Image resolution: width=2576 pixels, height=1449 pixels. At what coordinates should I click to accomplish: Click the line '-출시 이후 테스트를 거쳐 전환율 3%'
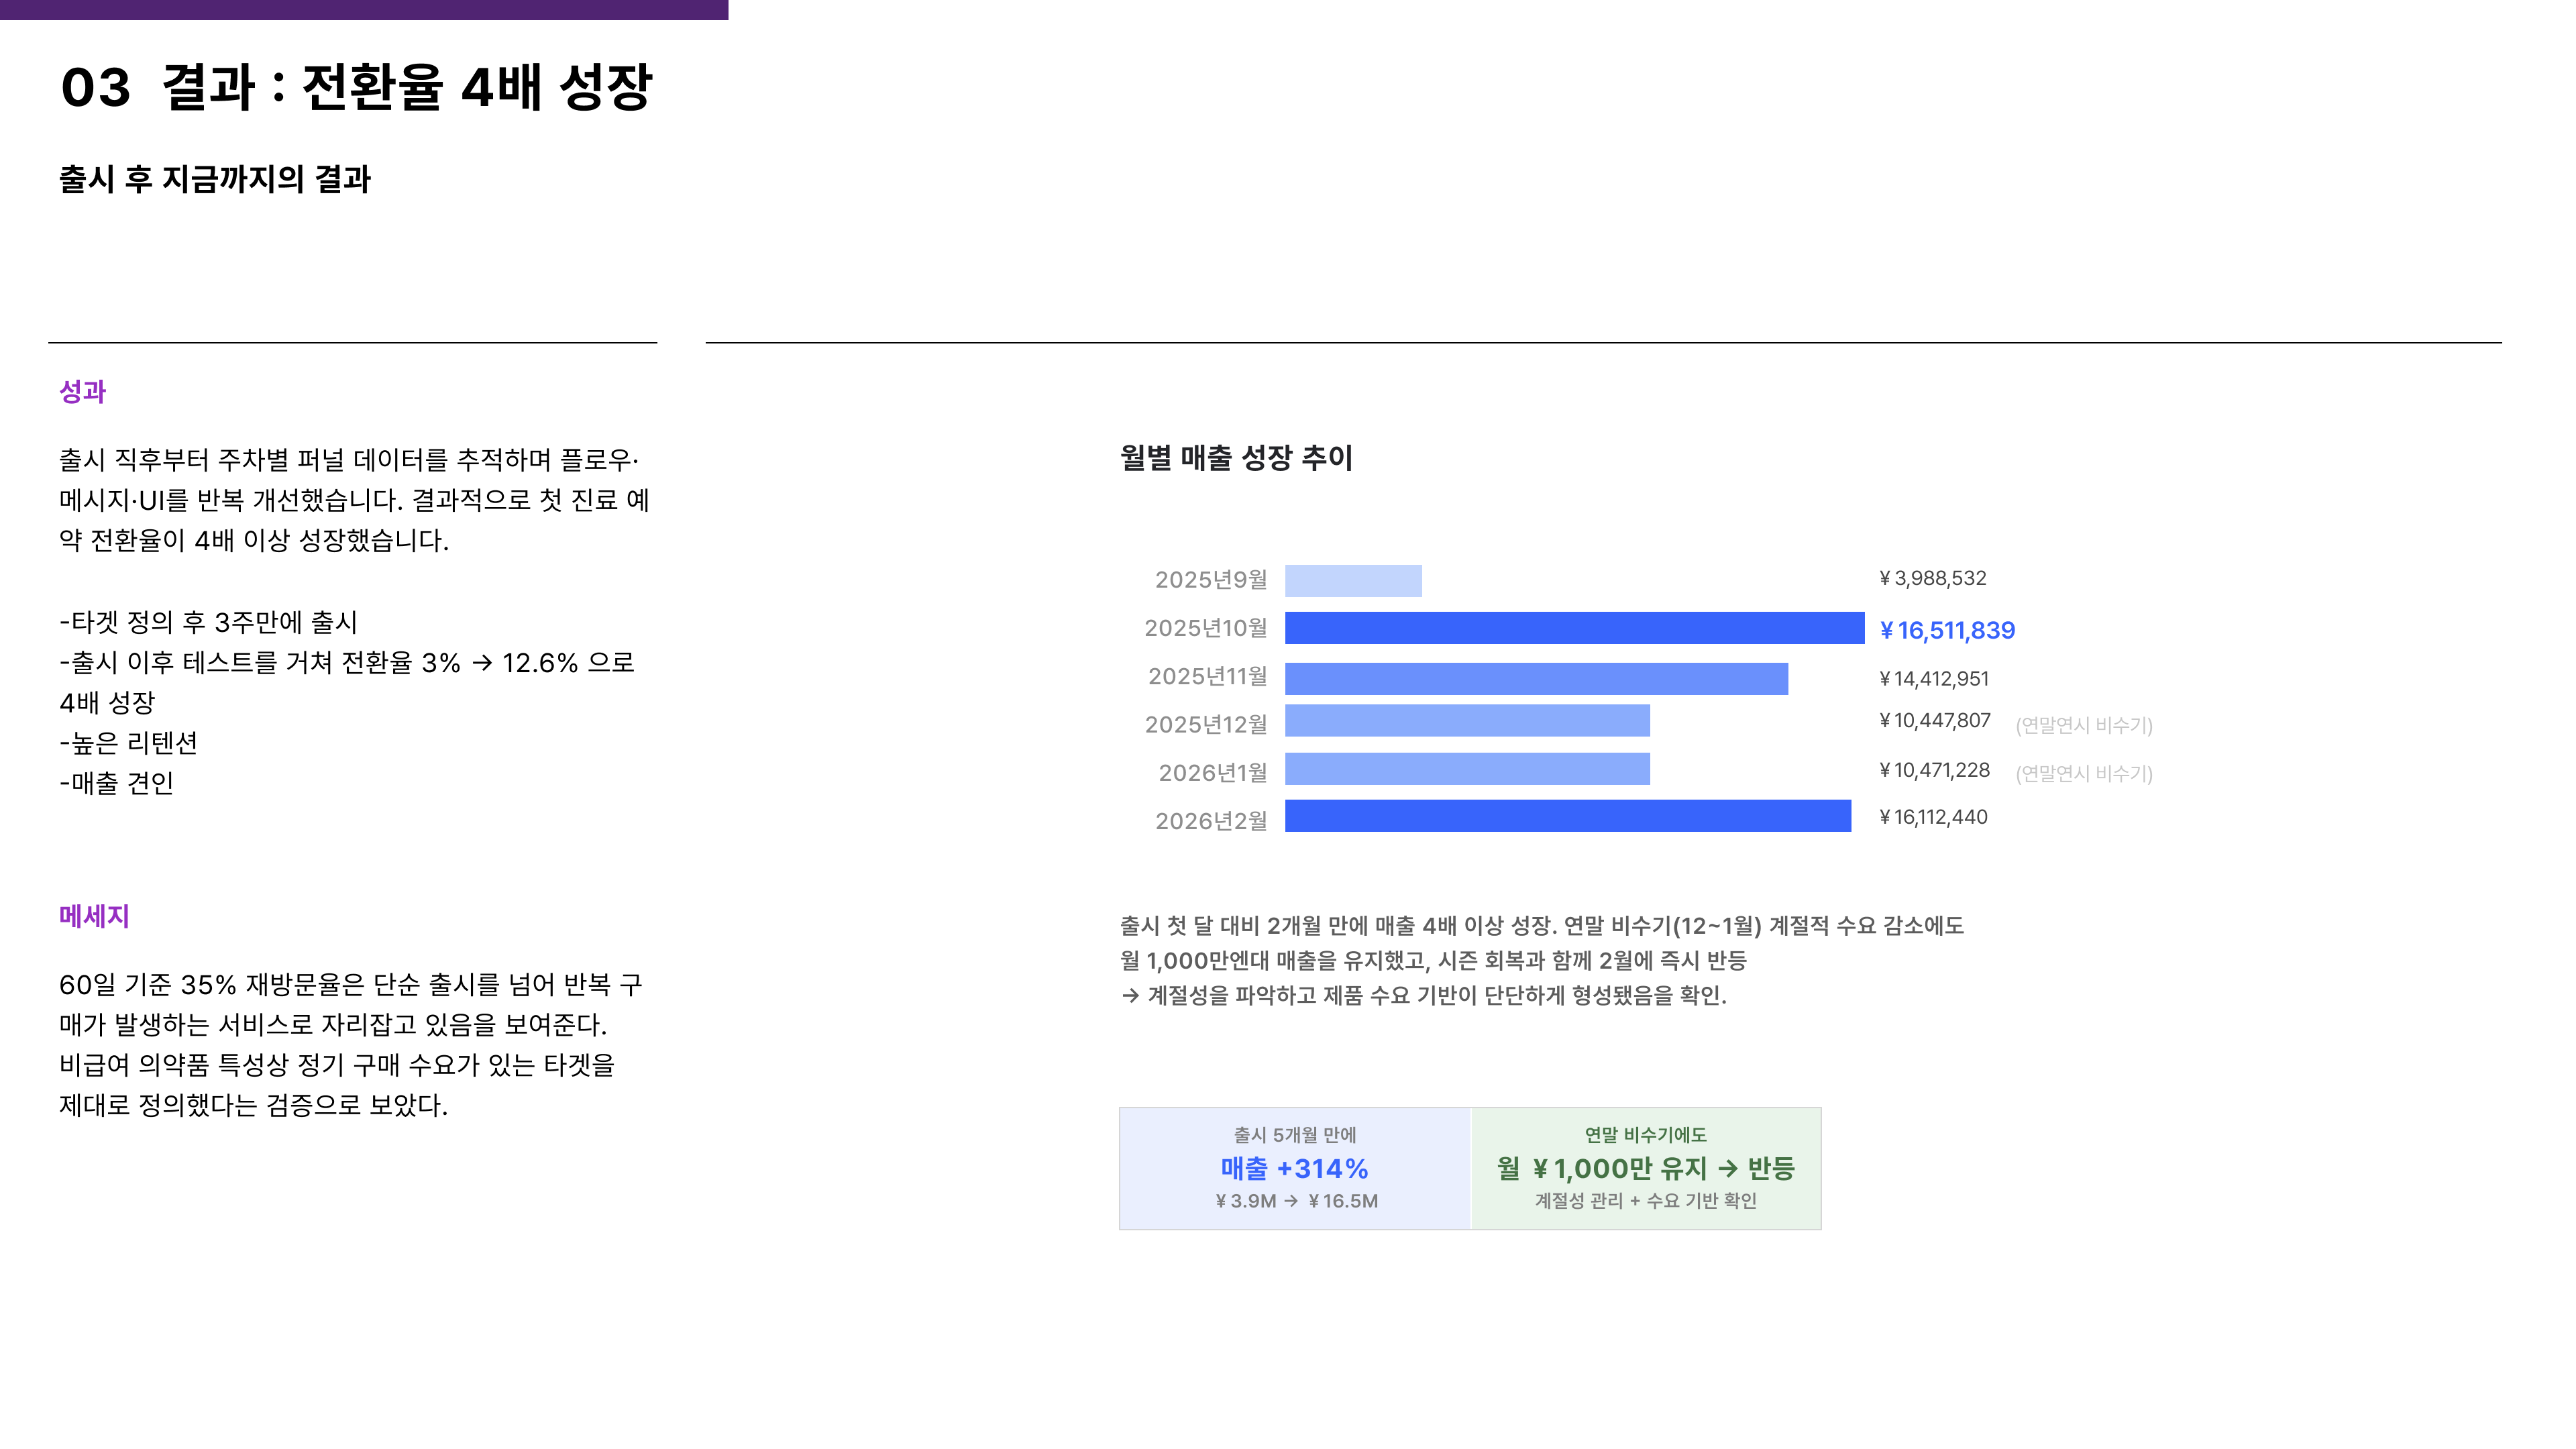tap(347, 682)
